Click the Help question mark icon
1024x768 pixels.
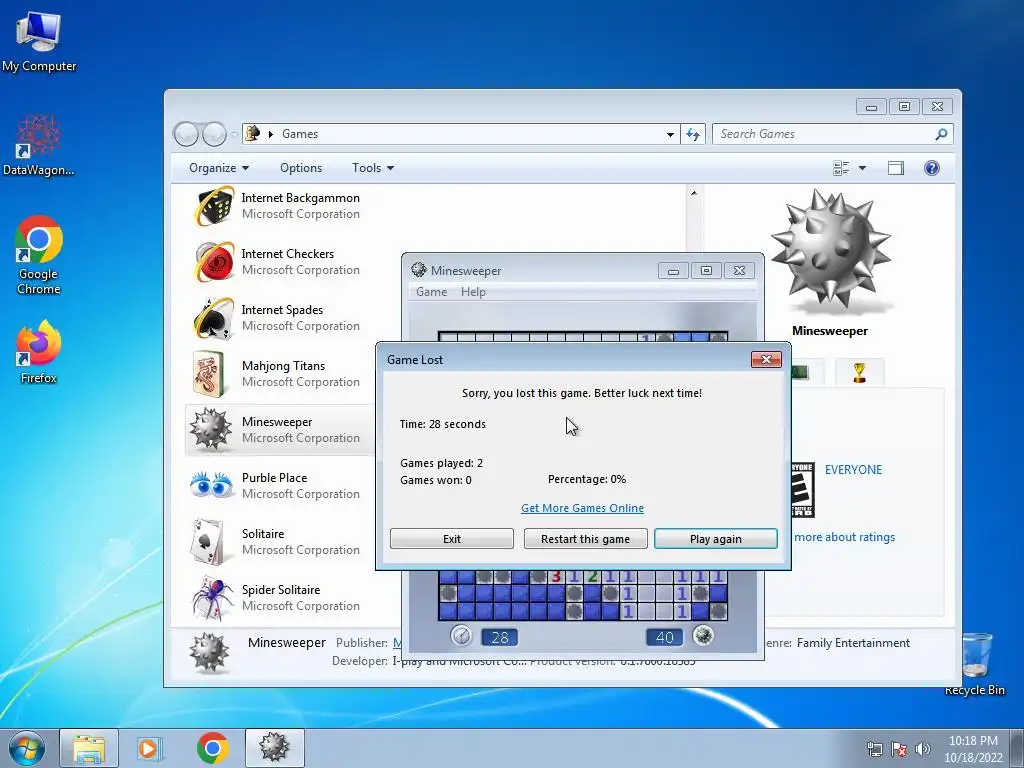pyautogui.click(x=932, y=168)
